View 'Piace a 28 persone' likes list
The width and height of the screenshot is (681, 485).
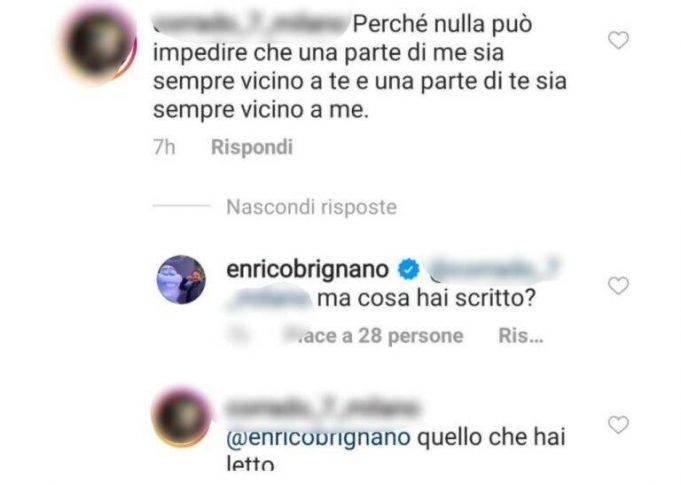click(x=374, y=336)
